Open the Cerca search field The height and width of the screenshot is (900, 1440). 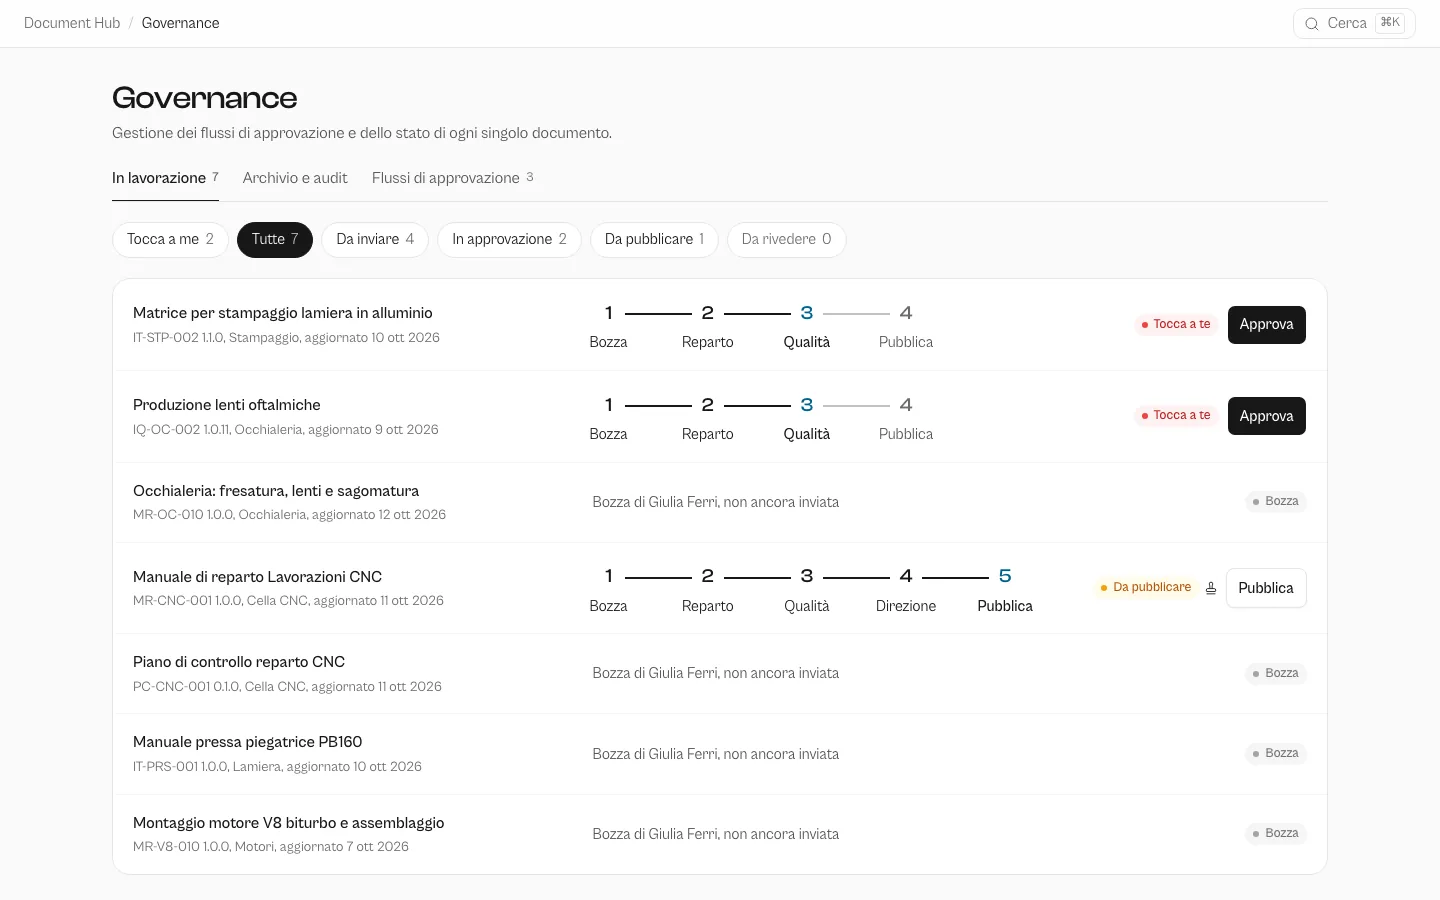[x=1354, y=23]
